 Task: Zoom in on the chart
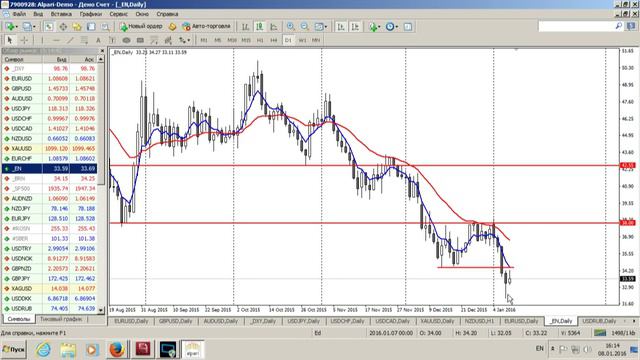click(290, 27)
